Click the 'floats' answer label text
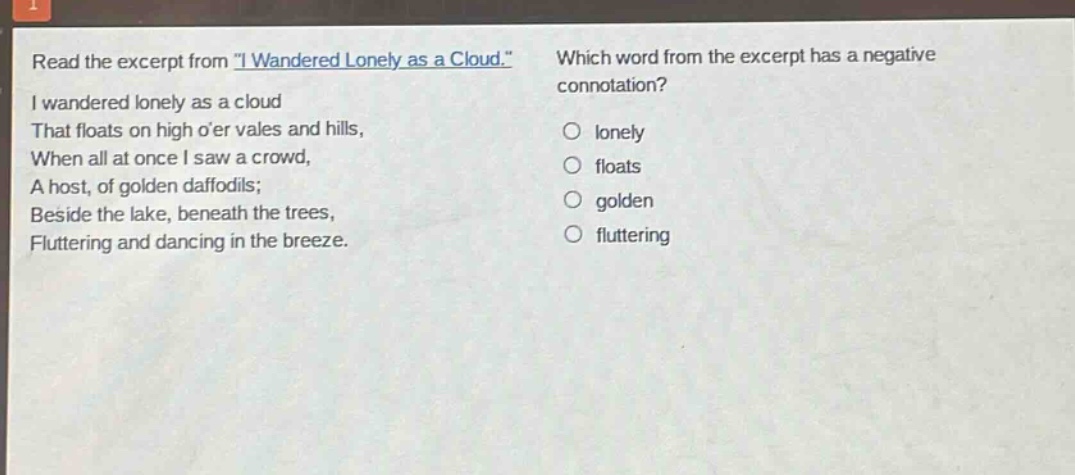Image resolution: width=1075 pixels, height=475 pixels. 618,167
